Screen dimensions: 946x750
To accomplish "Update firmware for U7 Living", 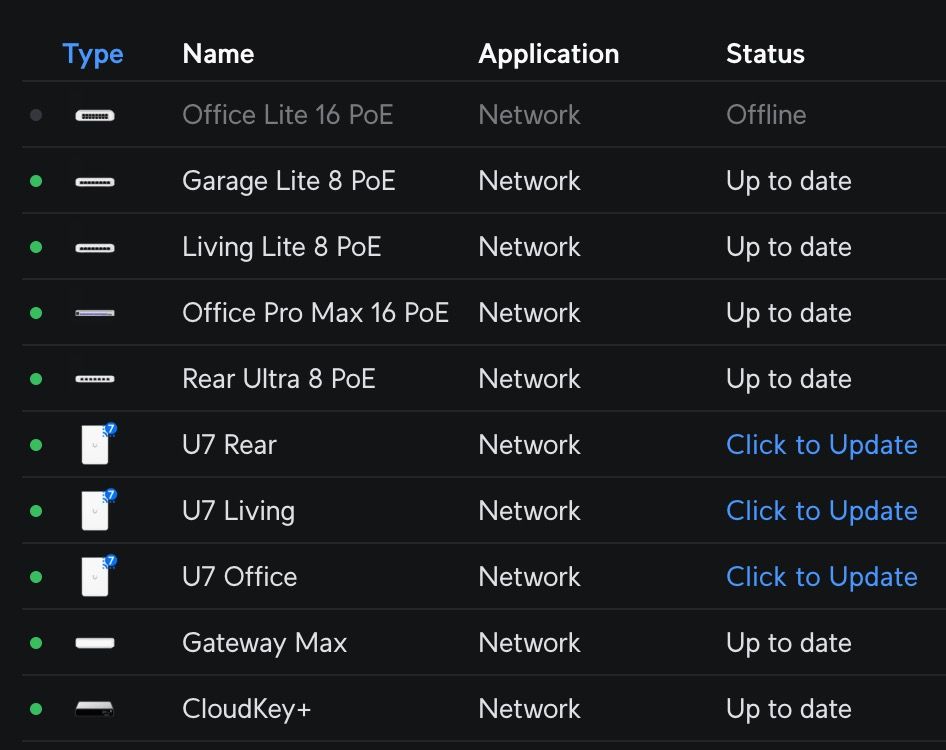I will [821, 511].
